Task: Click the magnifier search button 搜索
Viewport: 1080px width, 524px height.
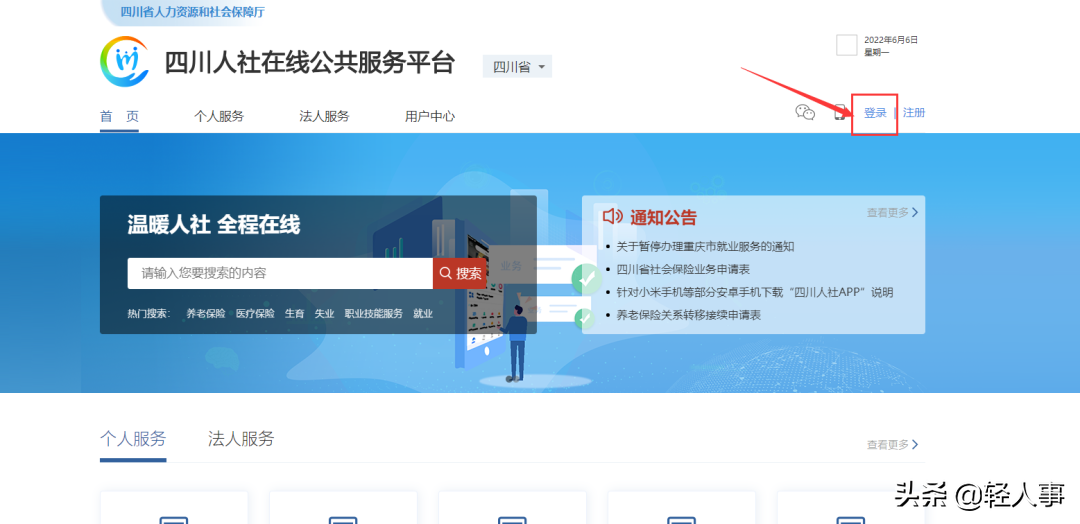Action: (x=460, y=273)
